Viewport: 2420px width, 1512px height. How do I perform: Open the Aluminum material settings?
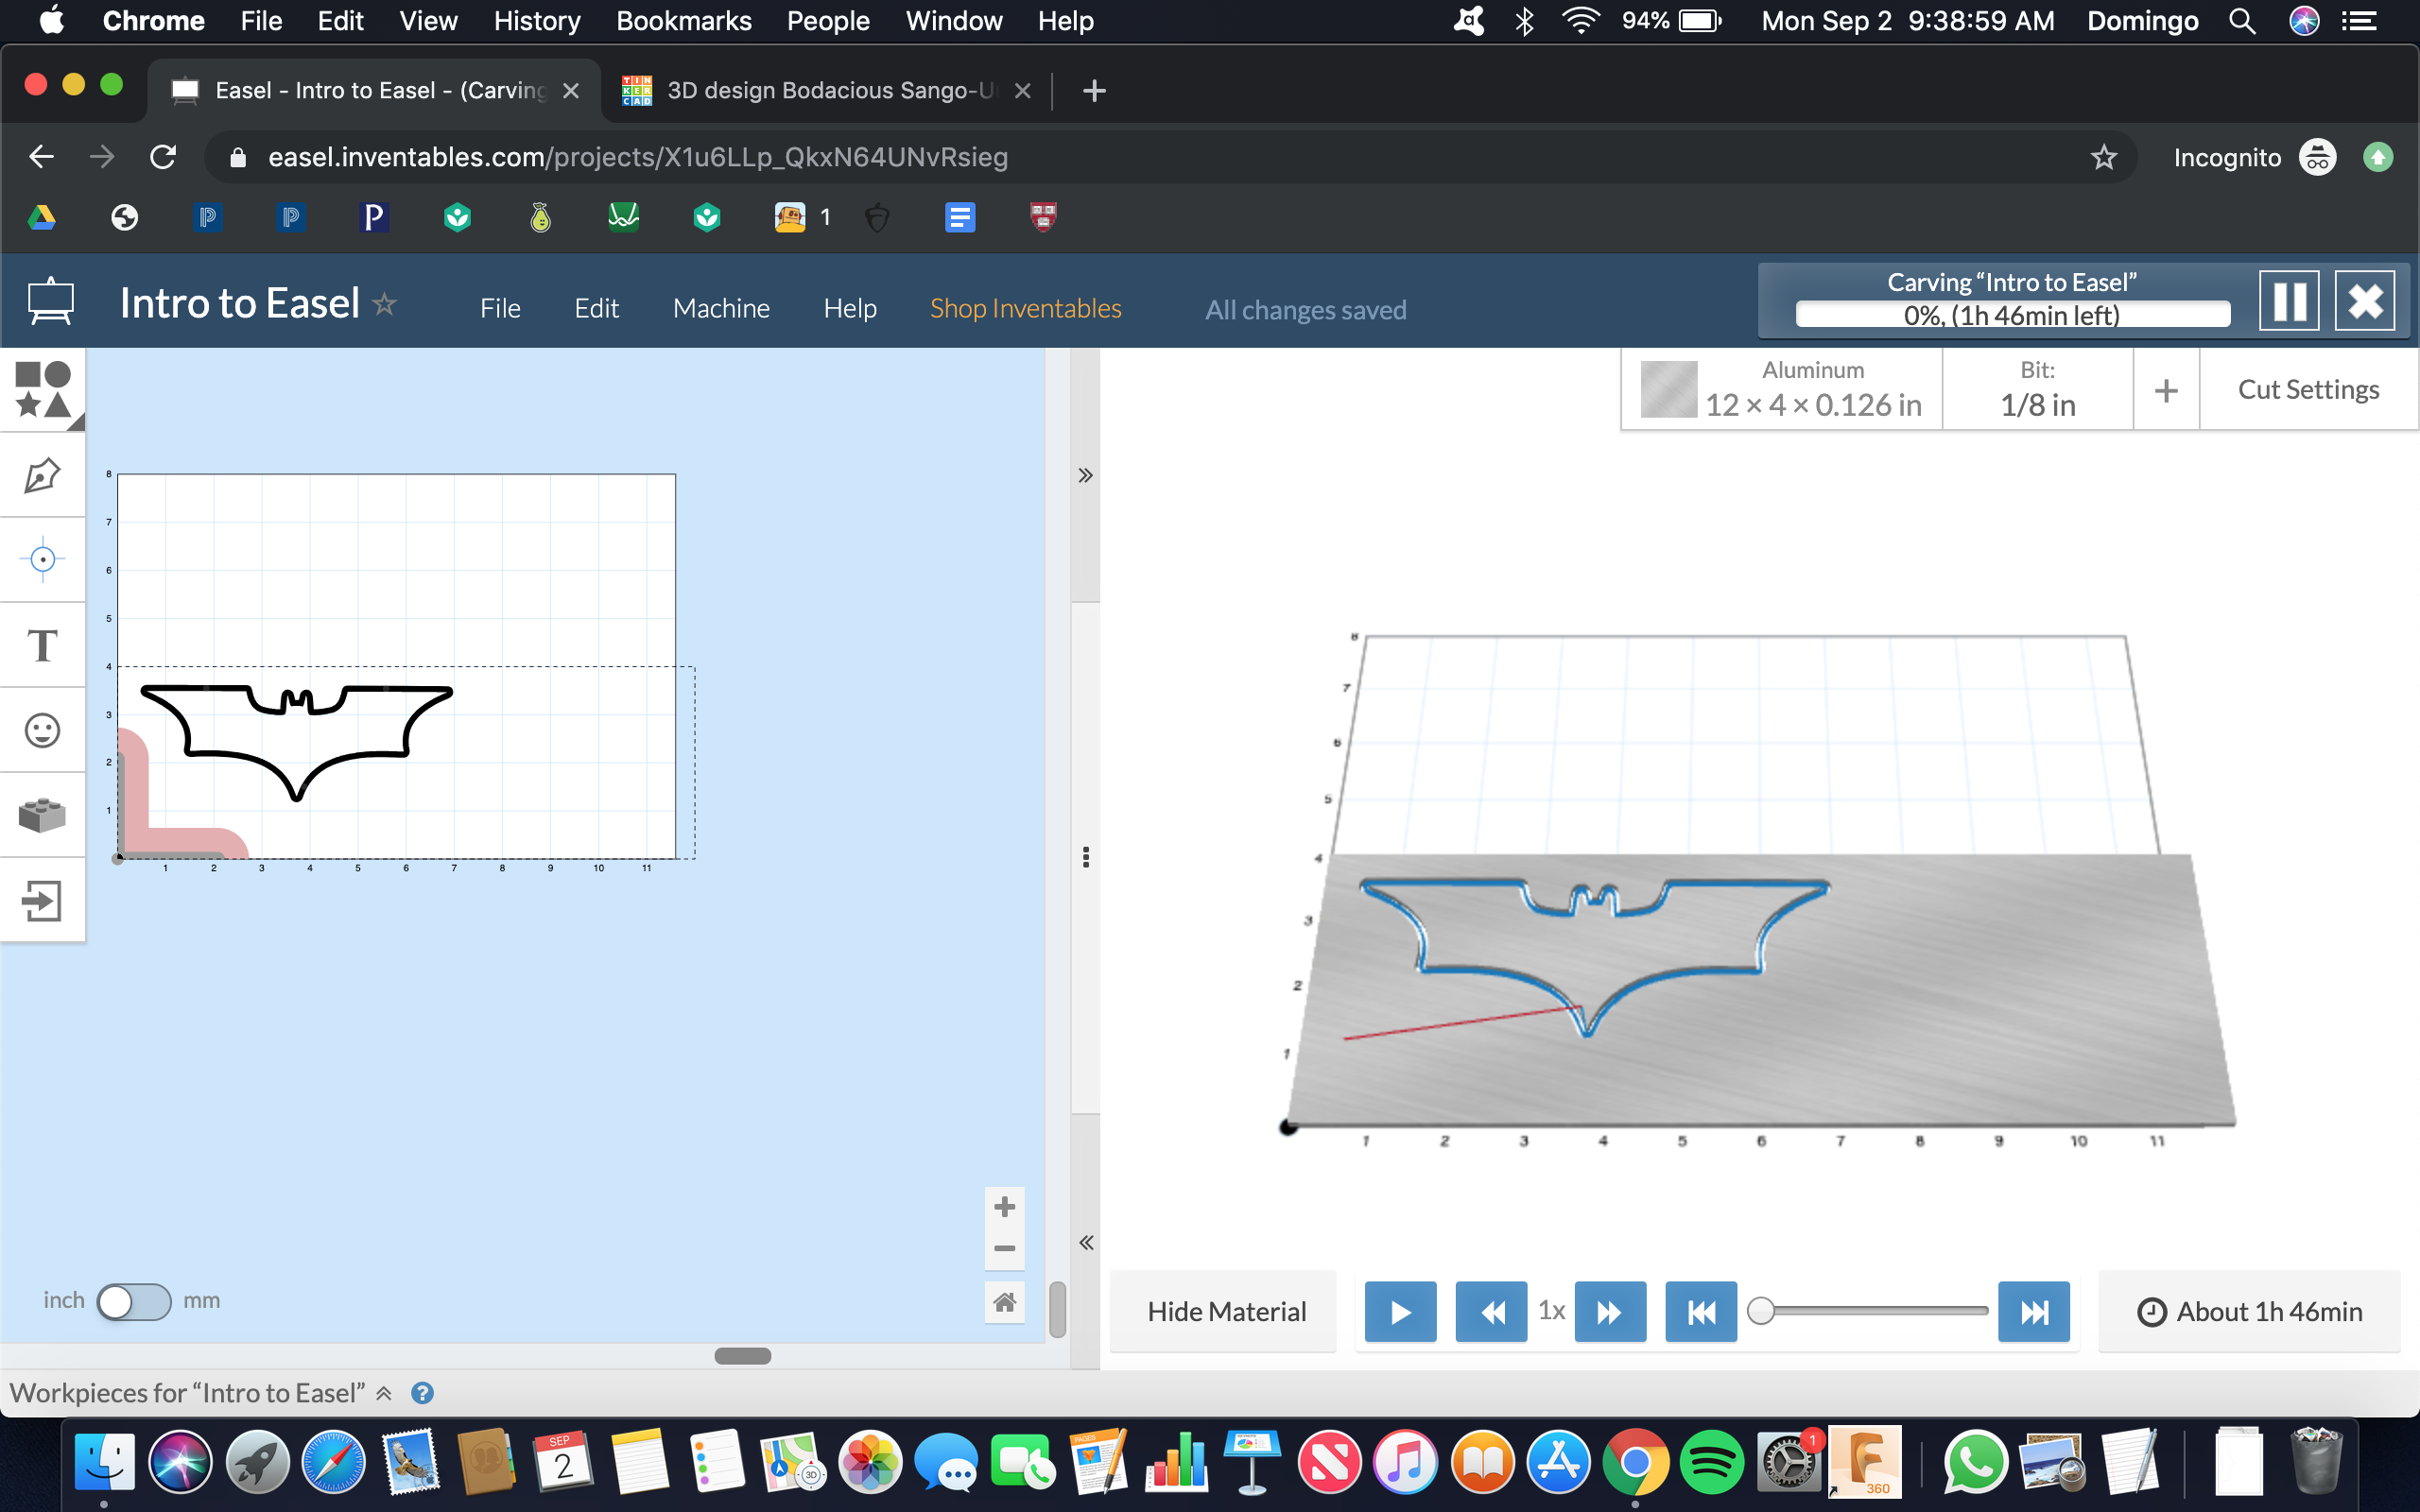point(1782,390)
